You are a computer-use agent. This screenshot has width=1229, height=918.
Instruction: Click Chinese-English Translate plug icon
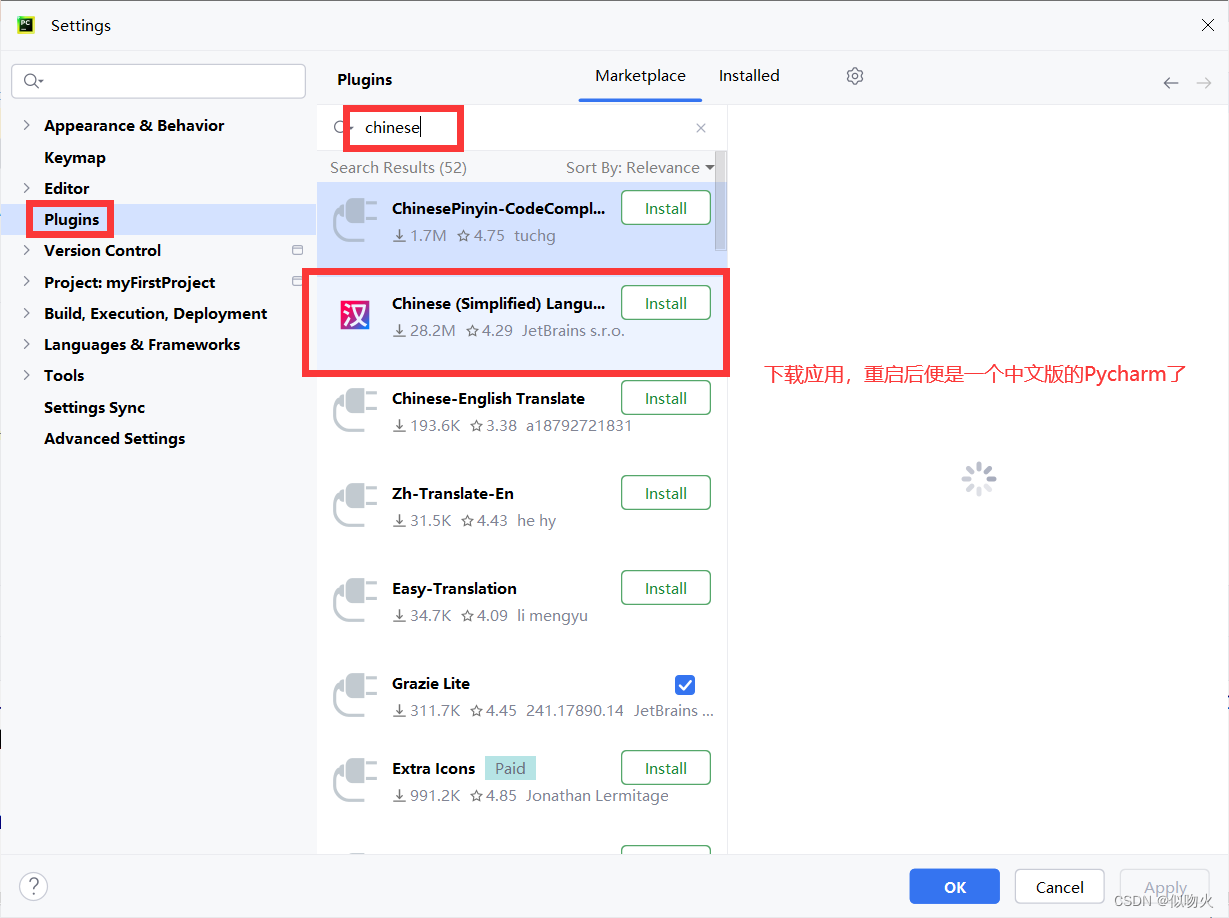coord(354,411)
